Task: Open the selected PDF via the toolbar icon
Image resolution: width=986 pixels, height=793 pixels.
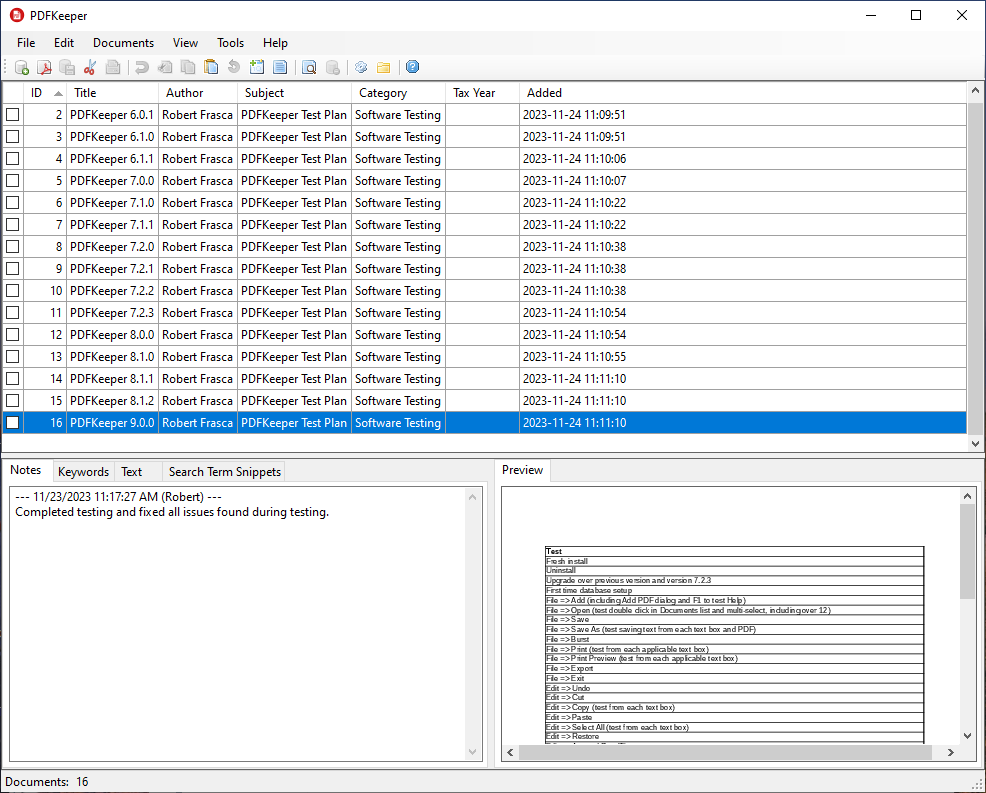Action: 44,67
